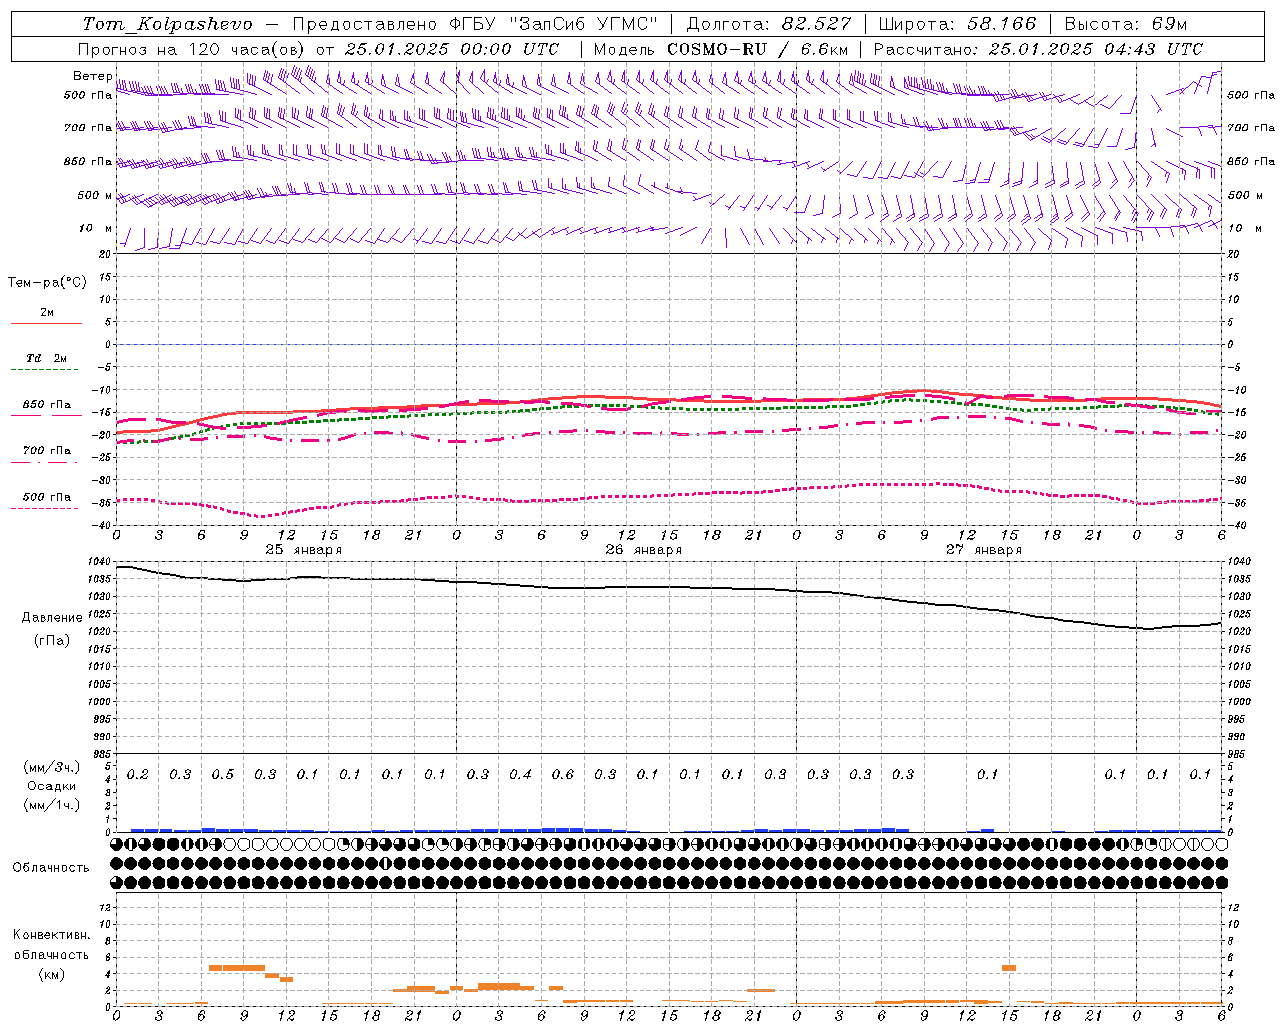The width and height of the screenshot is (1280, 1024).
Task: Click the 10 м wind level label on the left axis
Action: [95, 228]
